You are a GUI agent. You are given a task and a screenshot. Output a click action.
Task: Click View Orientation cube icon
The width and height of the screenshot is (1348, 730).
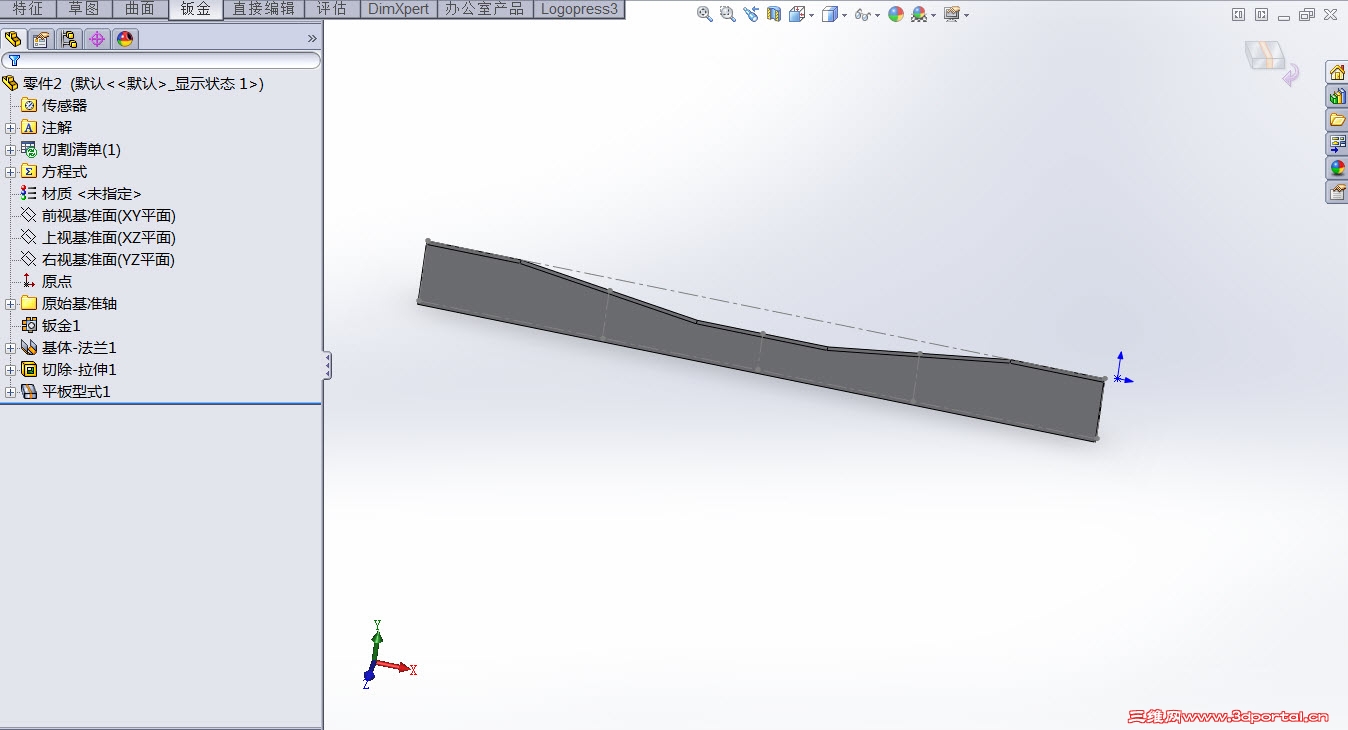[x=797, y=14]
